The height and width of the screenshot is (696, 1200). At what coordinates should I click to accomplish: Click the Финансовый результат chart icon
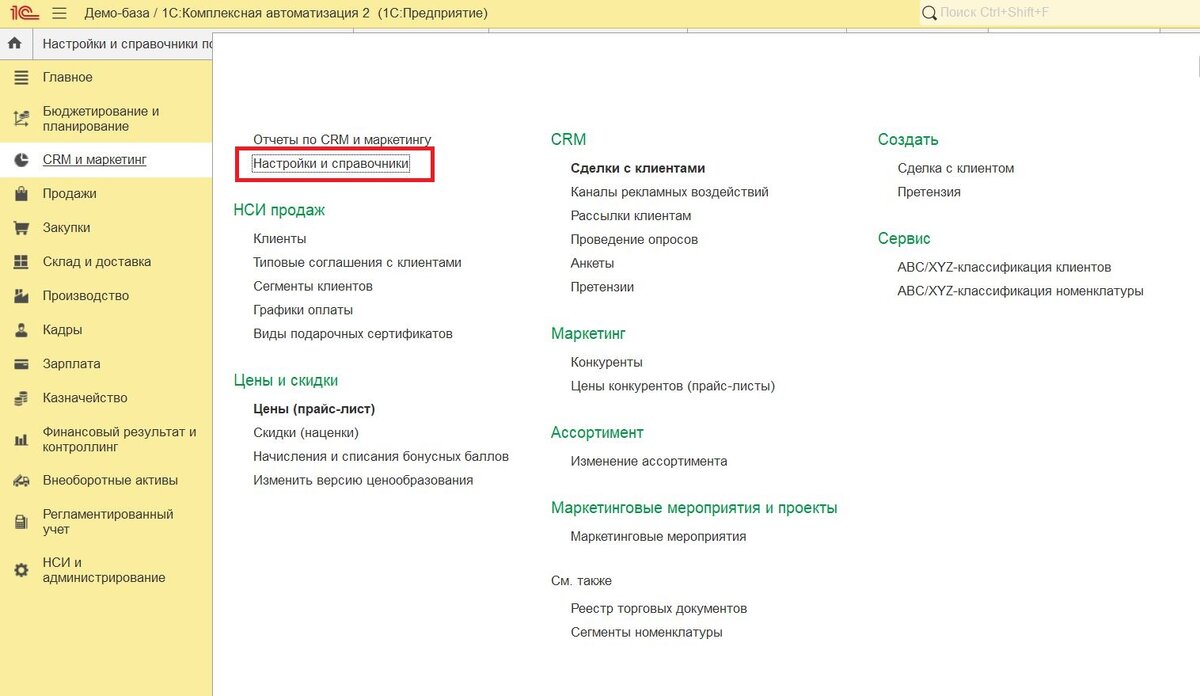tap(21, 440)
